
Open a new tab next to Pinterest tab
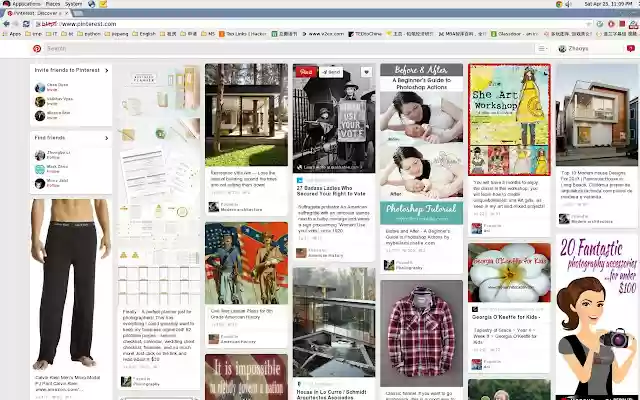tap(78, 13)
